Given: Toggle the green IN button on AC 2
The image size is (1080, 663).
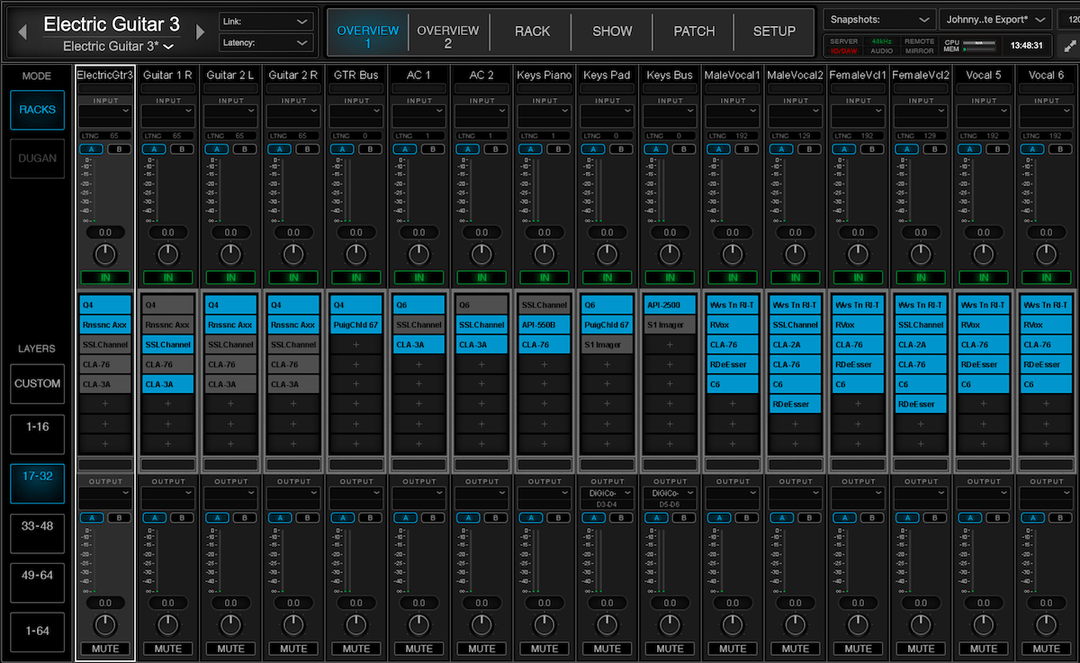Looking at the screenshot, I should point(481,277).
